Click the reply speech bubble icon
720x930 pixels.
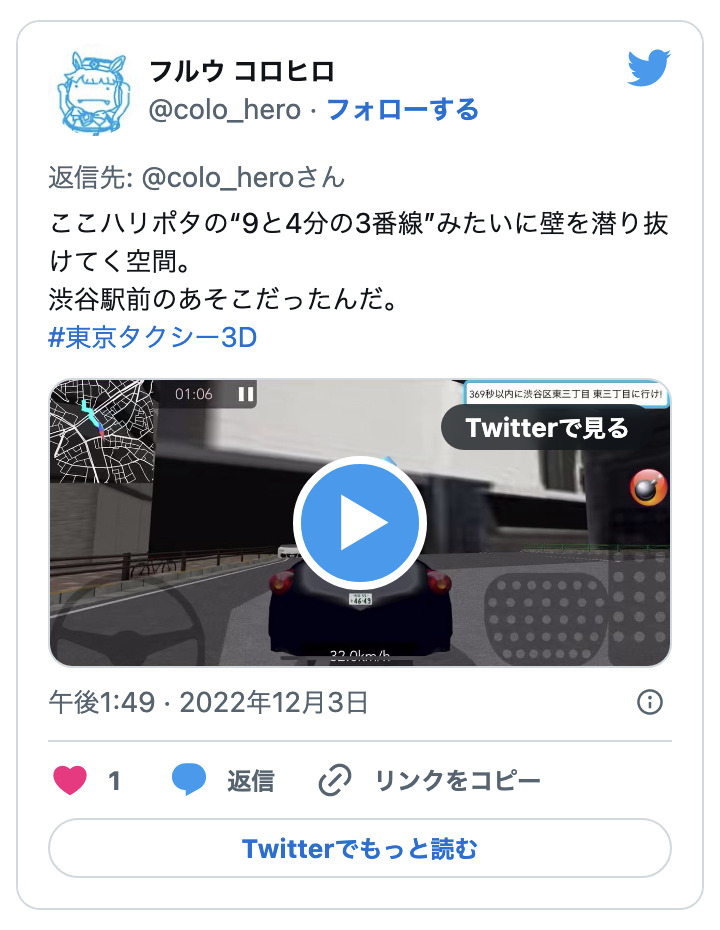(189, 780)
